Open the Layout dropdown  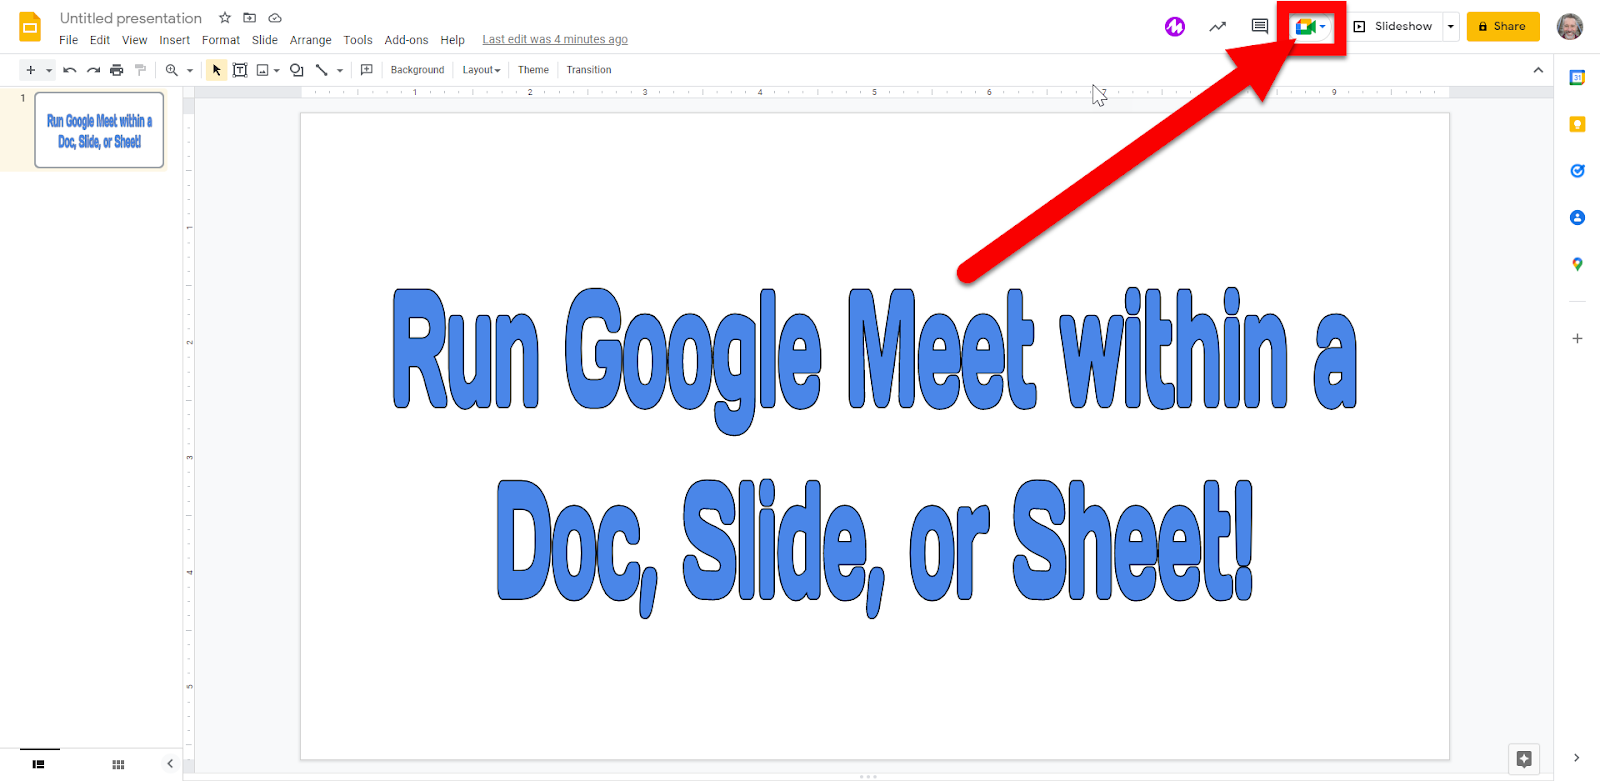coord(481,70)
